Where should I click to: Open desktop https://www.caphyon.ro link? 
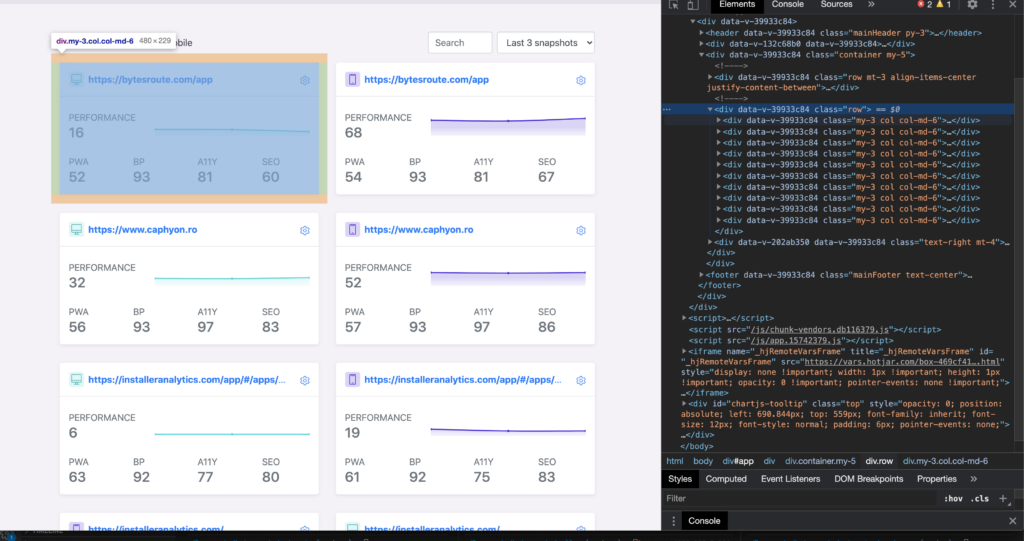pyautogui.click(x=142, y=230)
